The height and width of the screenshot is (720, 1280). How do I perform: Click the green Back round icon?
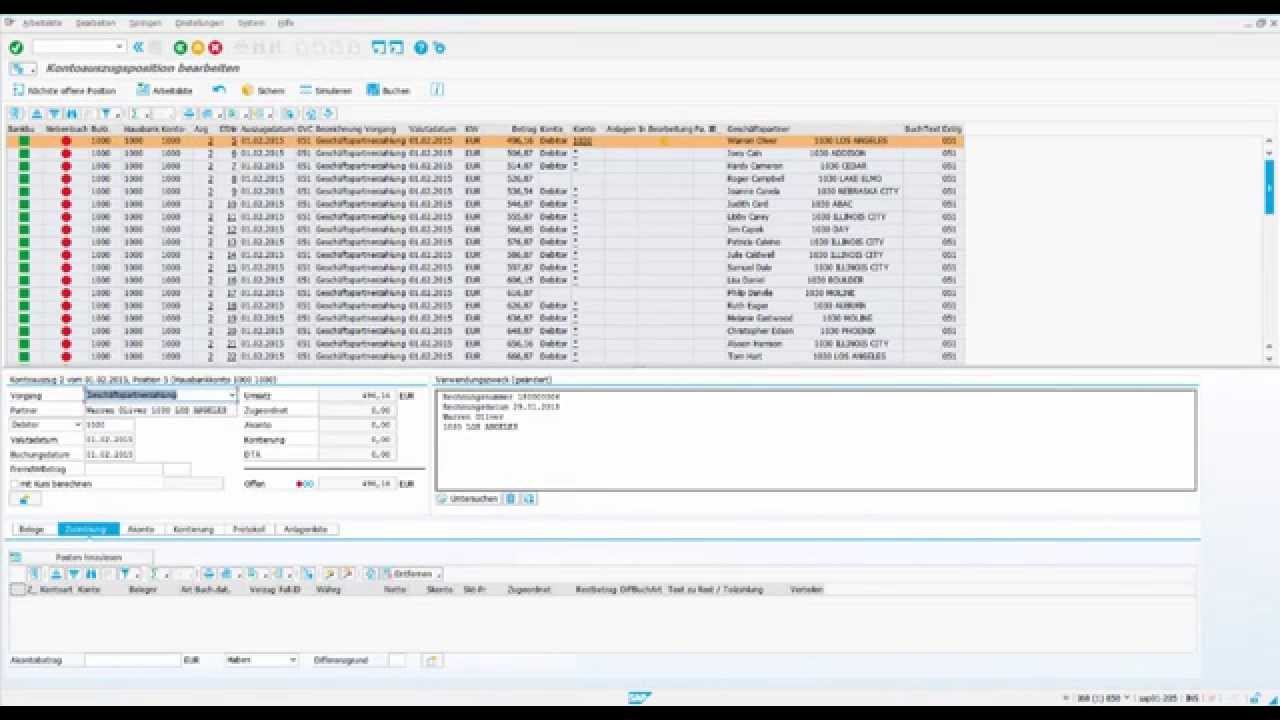180,47
